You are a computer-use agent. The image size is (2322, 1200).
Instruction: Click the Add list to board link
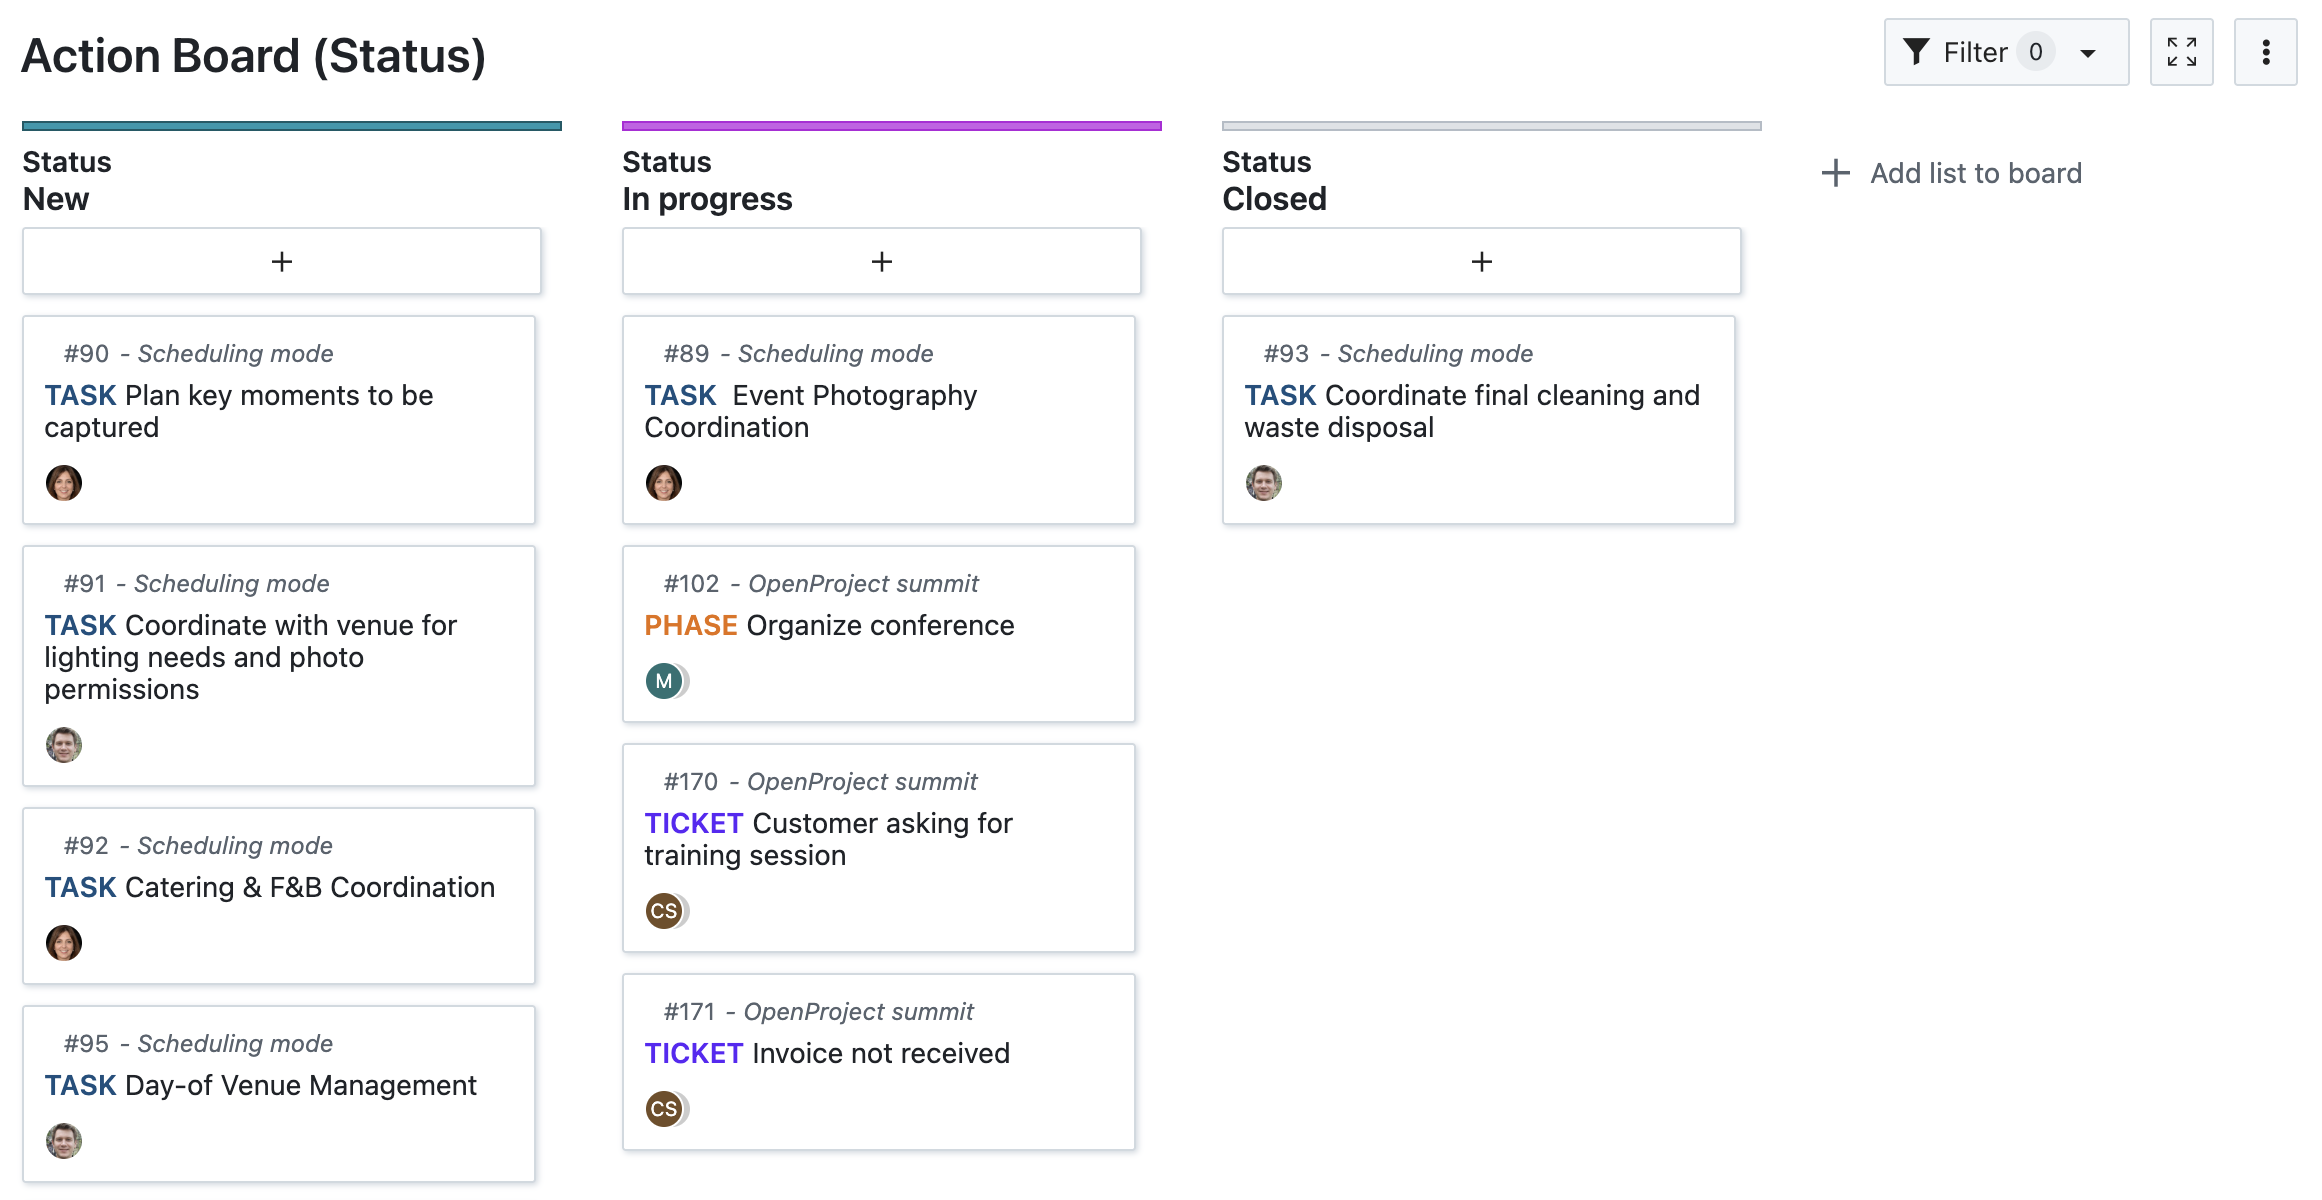tap(1975, 173)
